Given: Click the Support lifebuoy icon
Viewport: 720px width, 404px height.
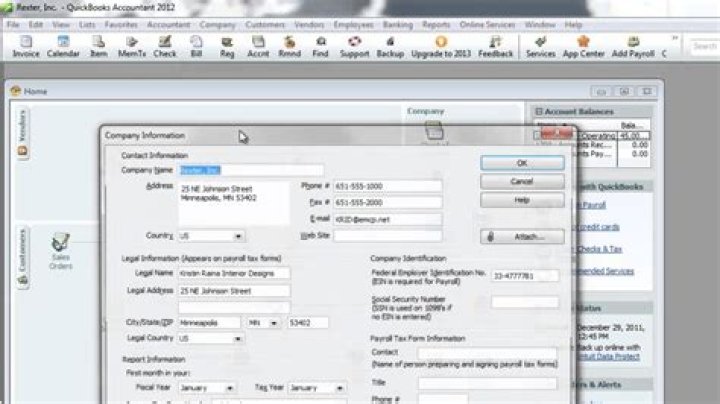Looking at the screenshot, I should coord(354,45).
